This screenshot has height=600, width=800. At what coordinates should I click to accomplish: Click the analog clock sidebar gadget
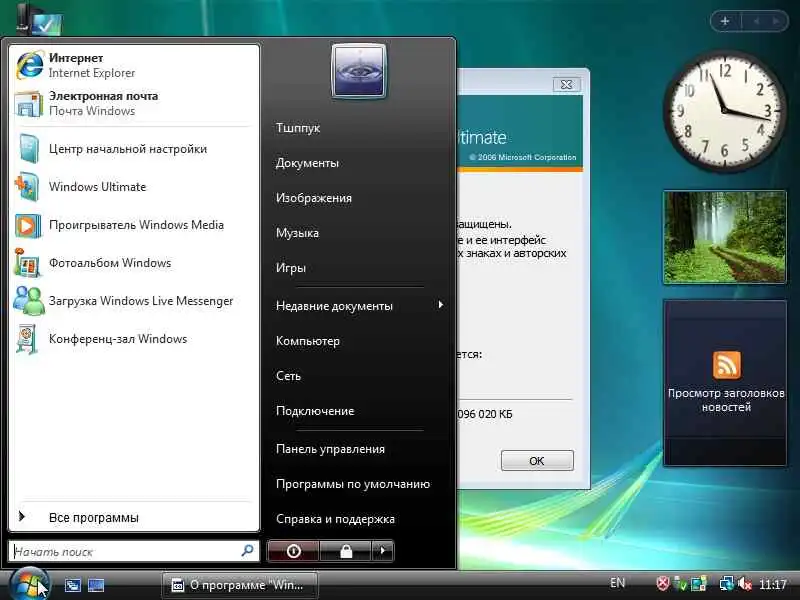[x=724, y=111]
